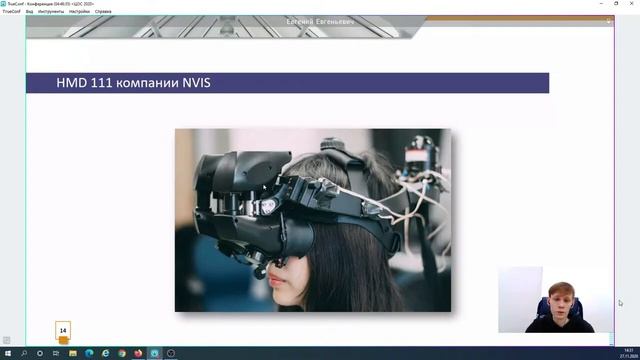Click the taskbar clock and date
Screen dimensions: 640x360
pyautogui.click(x=629, y=353)
